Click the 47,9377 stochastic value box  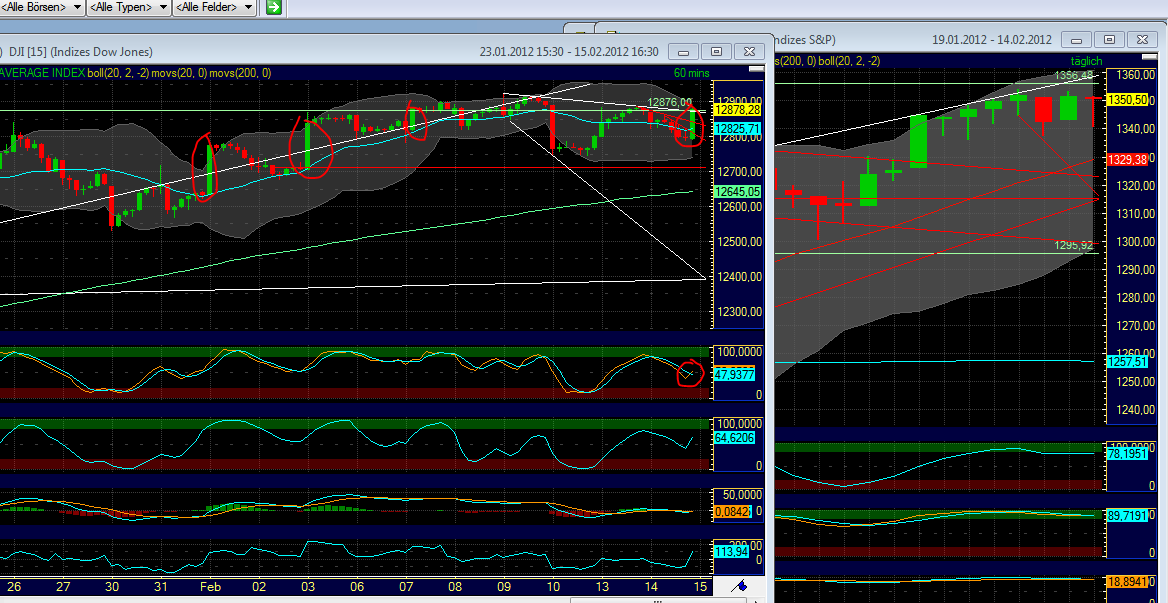pos(735,376)
